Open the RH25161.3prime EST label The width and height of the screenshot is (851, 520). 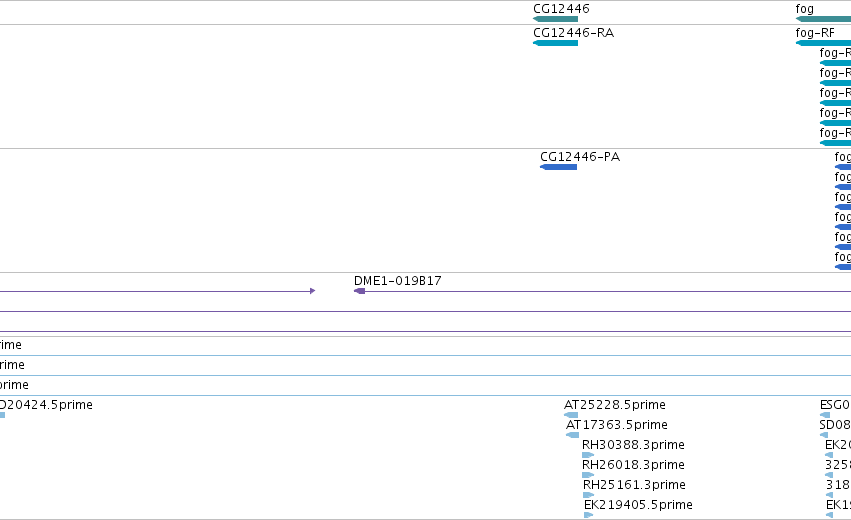click(634, 485)
